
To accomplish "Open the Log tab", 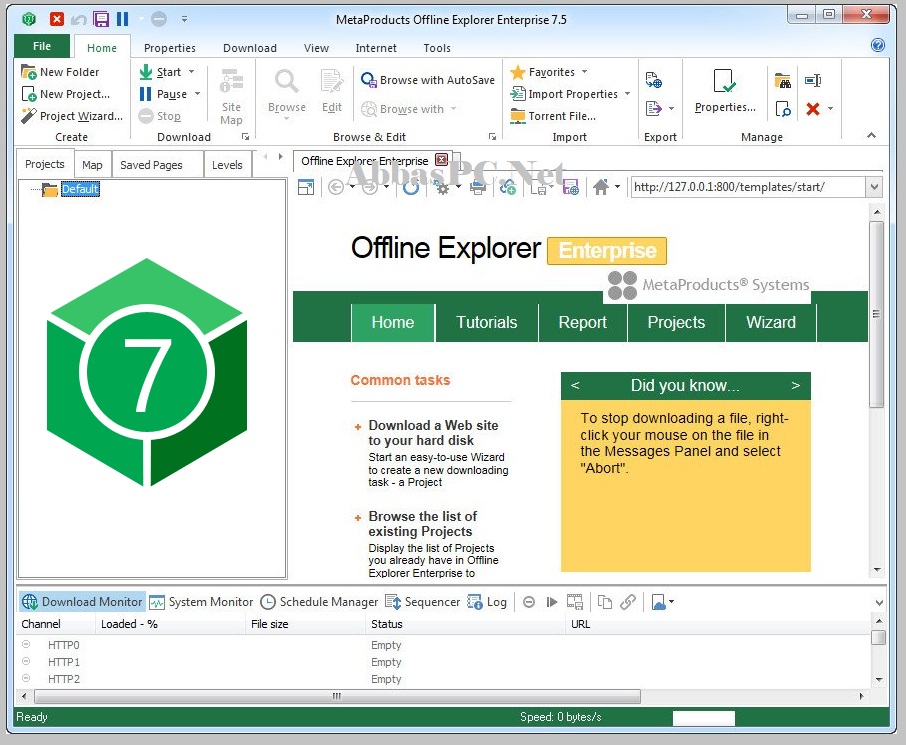I will (x=487, y=602).
